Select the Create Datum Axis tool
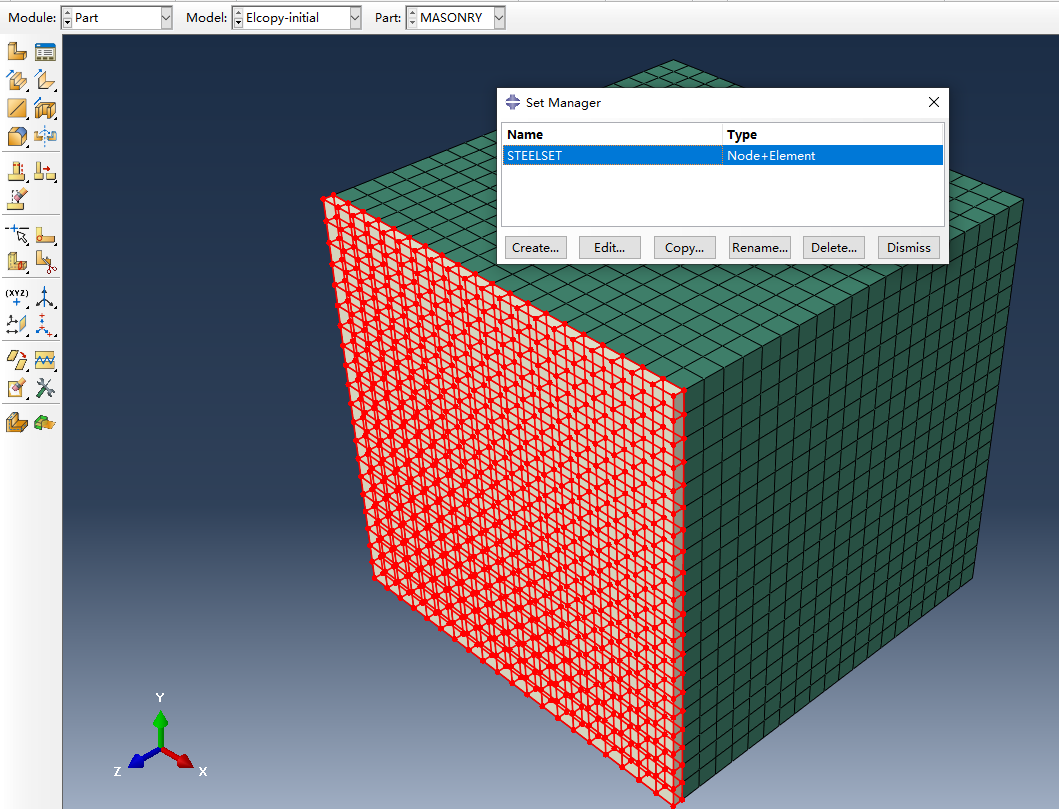1059x809 pixels. (45, 297)
